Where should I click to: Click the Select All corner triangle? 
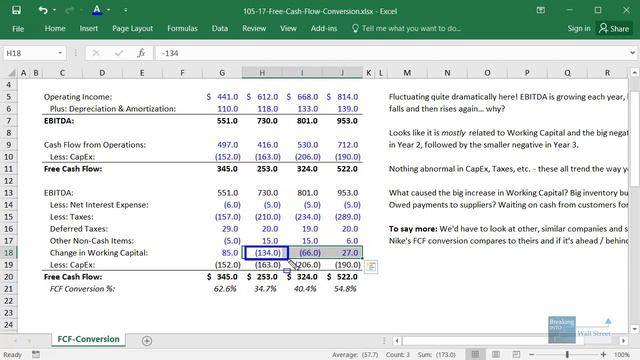pos(12,73)
